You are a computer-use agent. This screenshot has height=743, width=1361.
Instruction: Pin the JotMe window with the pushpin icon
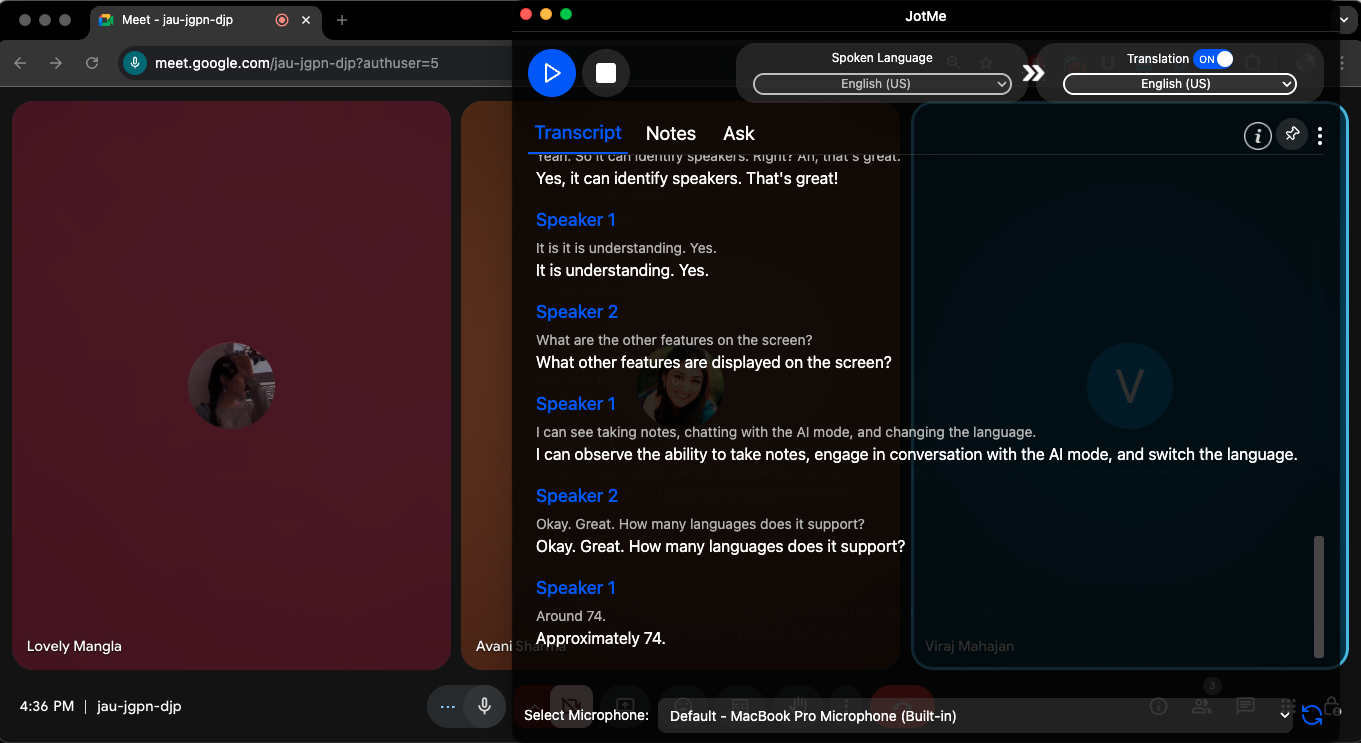pos(1292,134)
